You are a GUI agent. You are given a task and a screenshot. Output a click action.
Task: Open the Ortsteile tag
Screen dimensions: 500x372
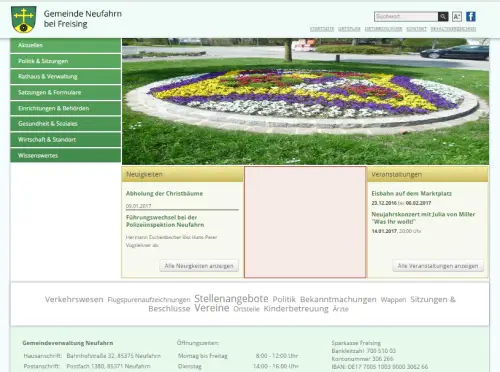(x=246, y=309)
